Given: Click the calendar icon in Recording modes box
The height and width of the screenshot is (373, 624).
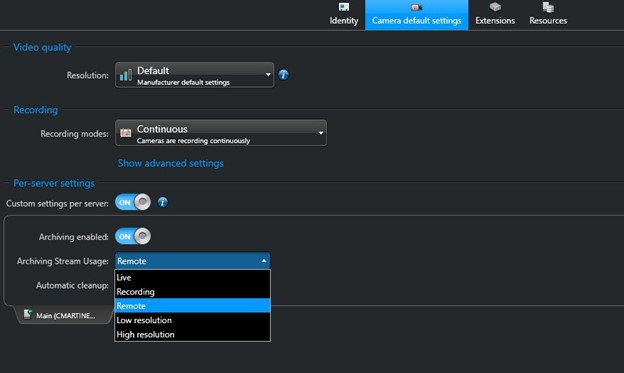Looking at the screenshot, I should pyautogui.click(x=126, y=133).
